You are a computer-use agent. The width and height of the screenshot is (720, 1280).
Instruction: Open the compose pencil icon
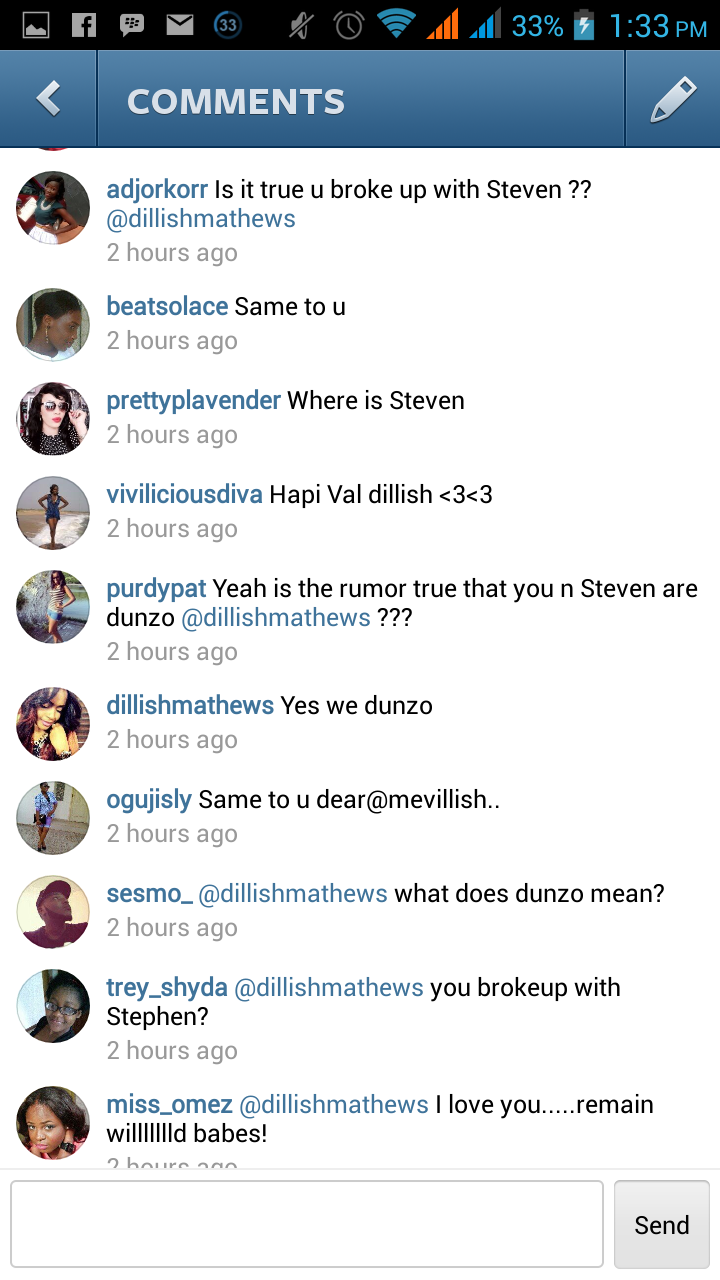(673, 99)
